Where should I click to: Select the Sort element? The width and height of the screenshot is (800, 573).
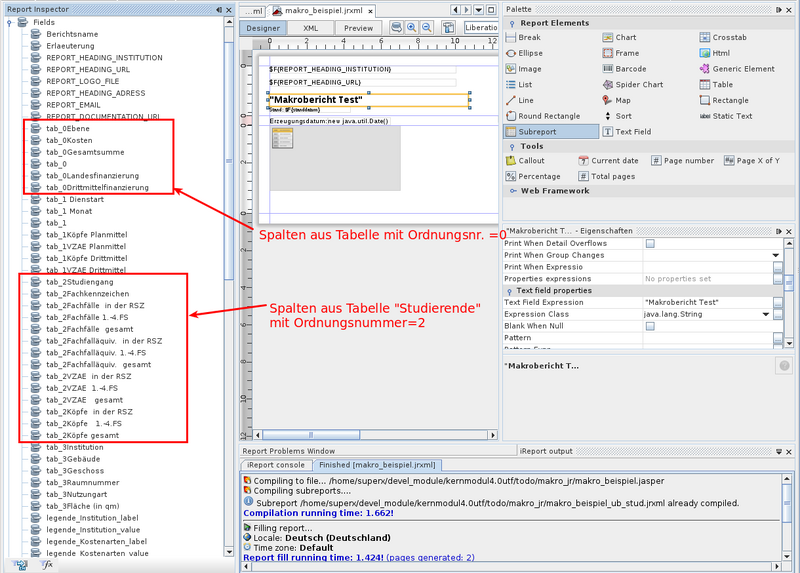(617, 116)
